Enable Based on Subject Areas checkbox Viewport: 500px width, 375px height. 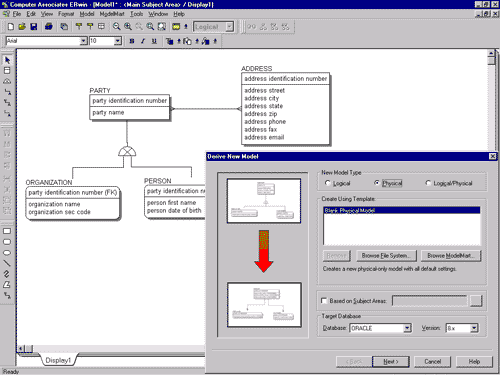pyautogui.click(x=324, y=301)
